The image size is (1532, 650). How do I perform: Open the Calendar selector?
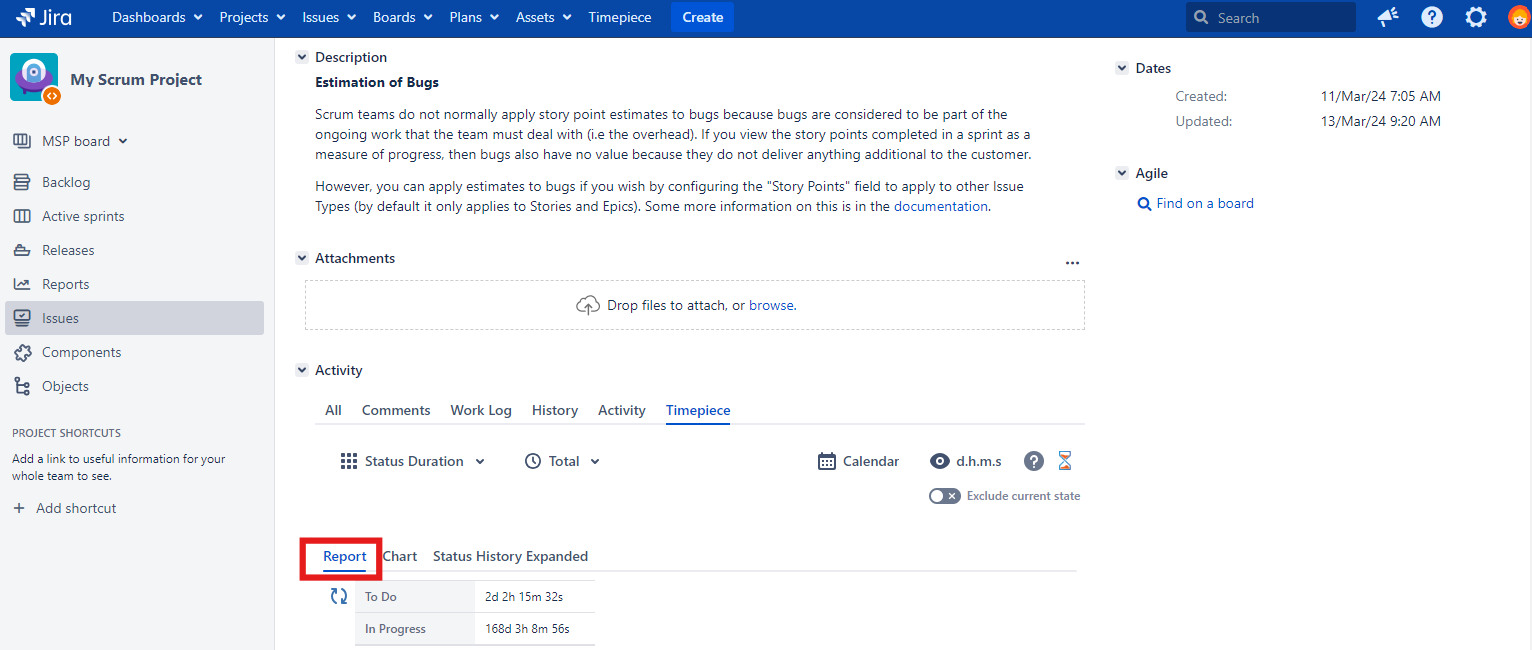tap(858, 461)
